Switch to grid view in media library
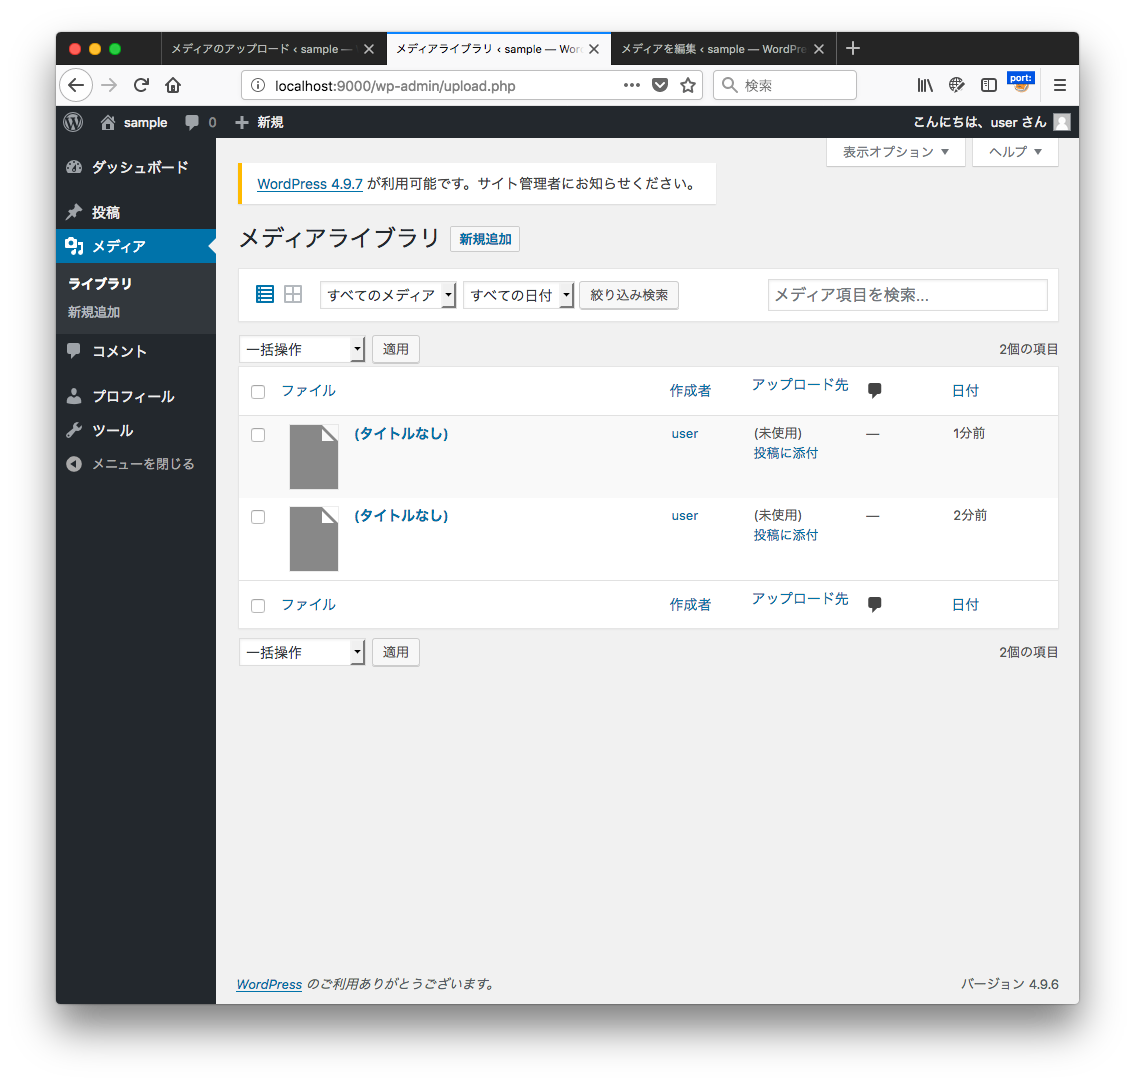The image size is (1135, 1084). pyautogui.click(x=293, y=293)
